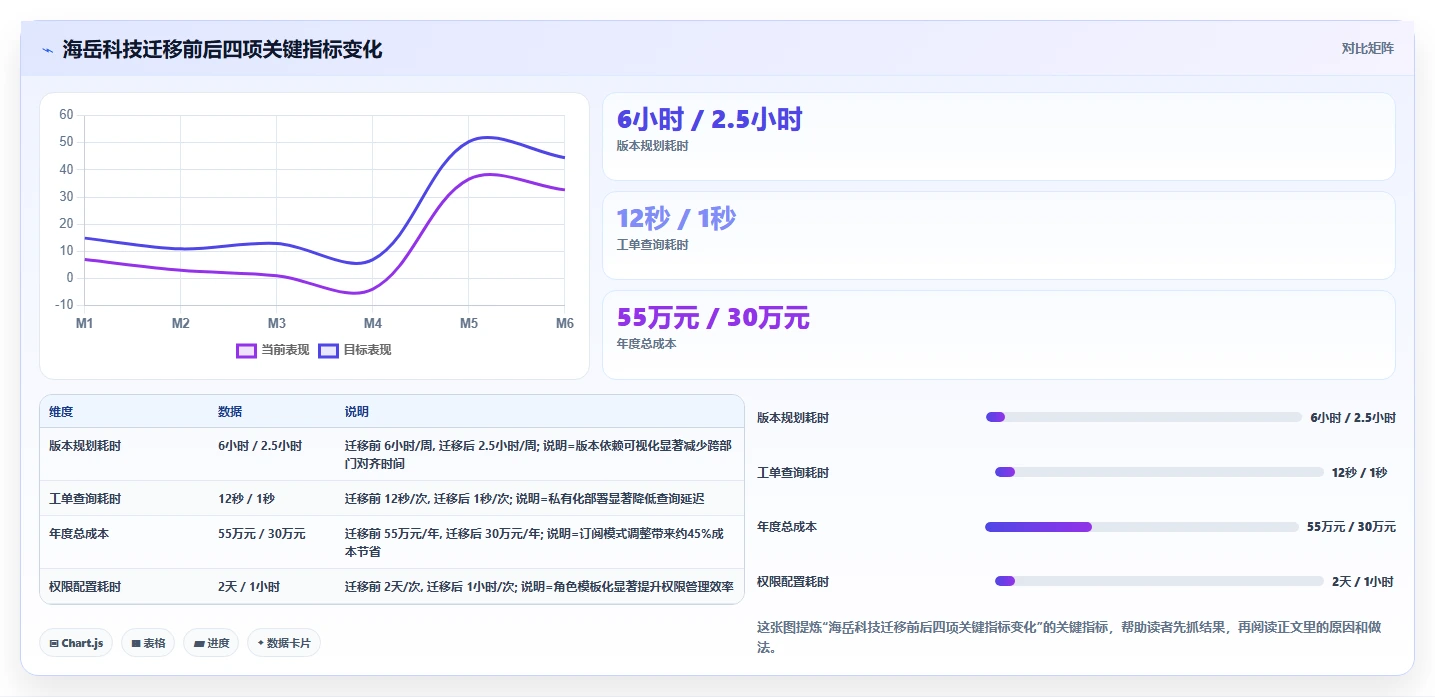Open the 6小时 / 2.5小时 metric card
This screenshot has width=1435, height=697.
(998, 136)
